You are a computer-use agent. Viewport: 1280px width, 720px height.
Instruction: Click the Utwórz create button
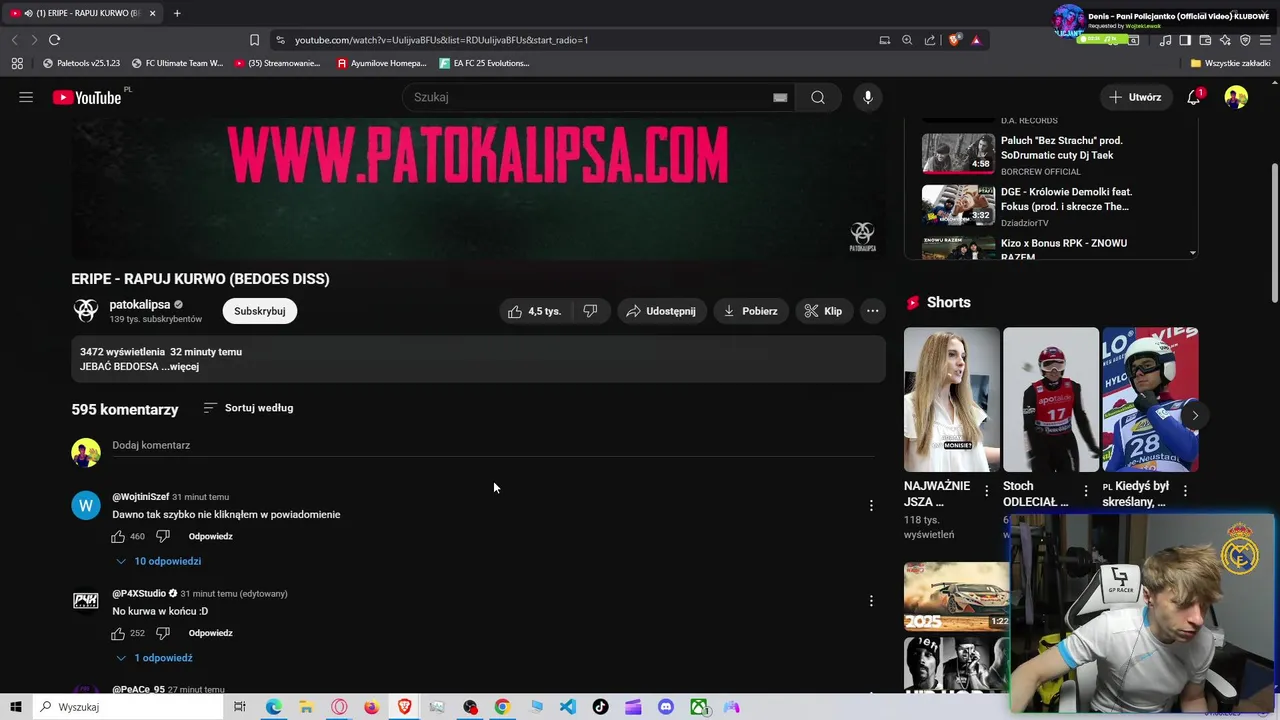click(x=1136, y=97)
